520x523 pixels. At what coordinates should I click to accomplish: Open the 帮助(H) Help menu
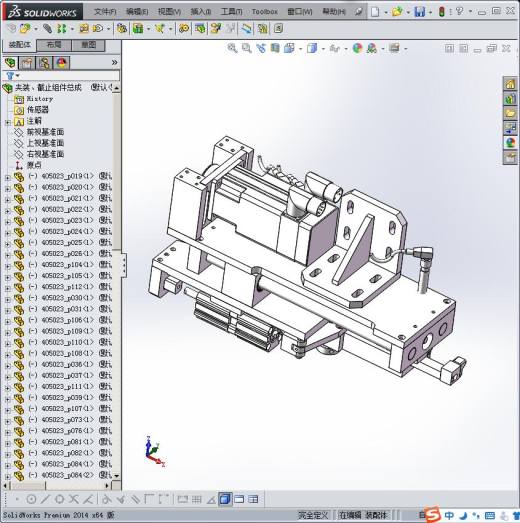tap(334, 12)
